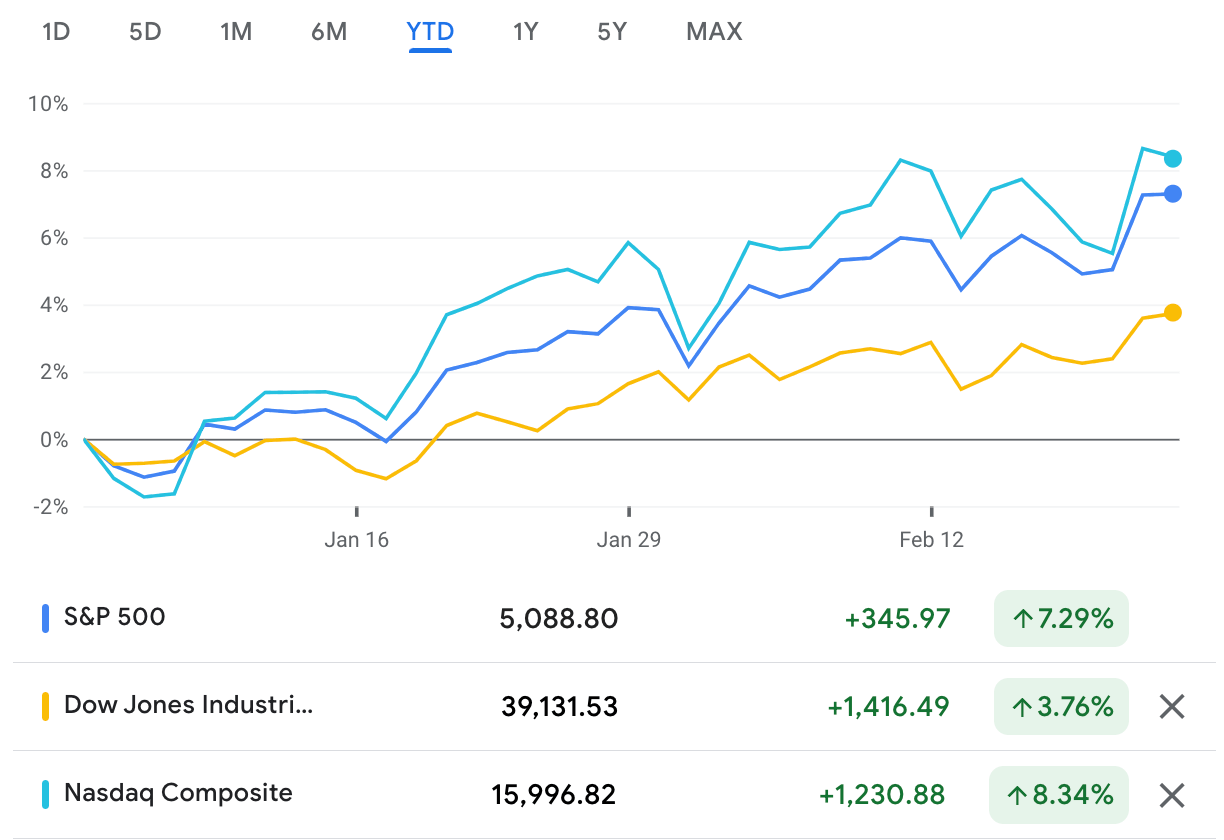This screenshot has width=1224, height=840.
Task: Click the -2% y-axis label
Action: click(50, 507)
